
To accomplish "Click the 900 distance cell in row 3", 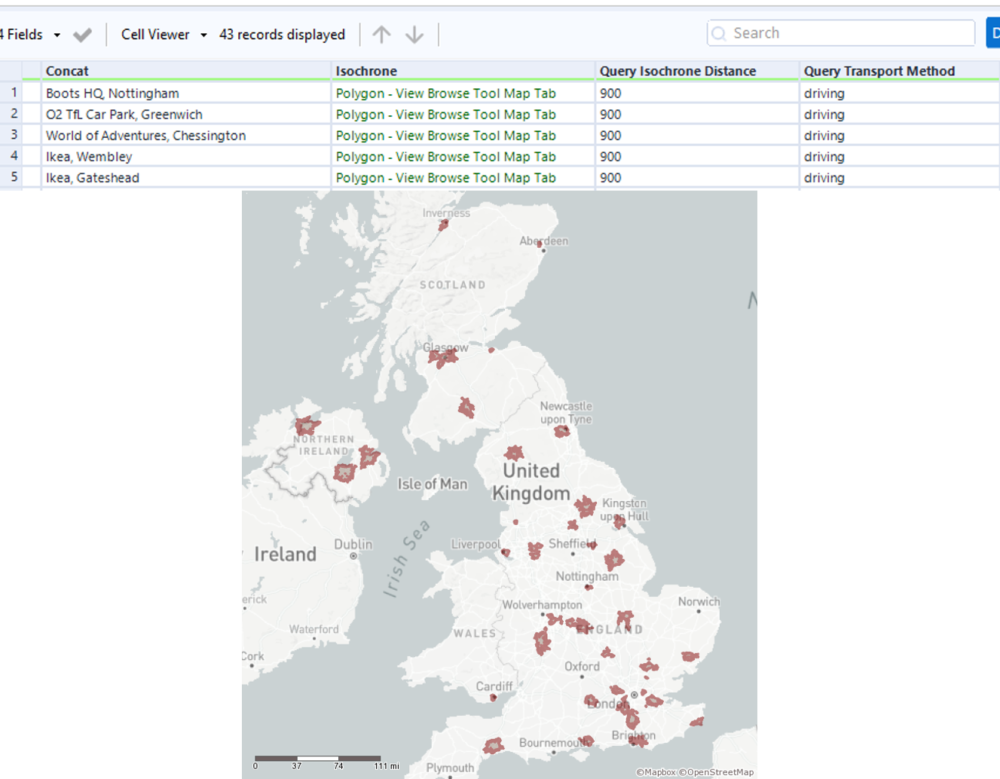I will [x=697, y=135].
